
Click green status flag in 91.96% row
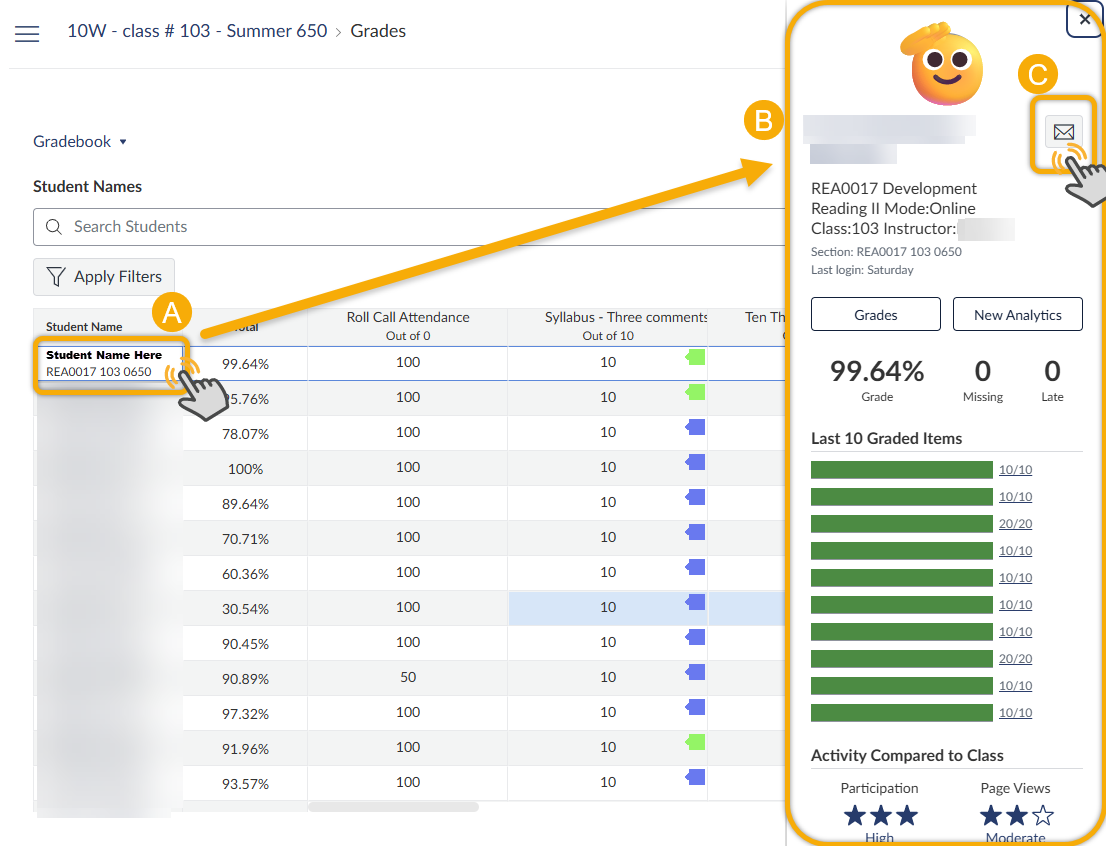click(695, 742)
